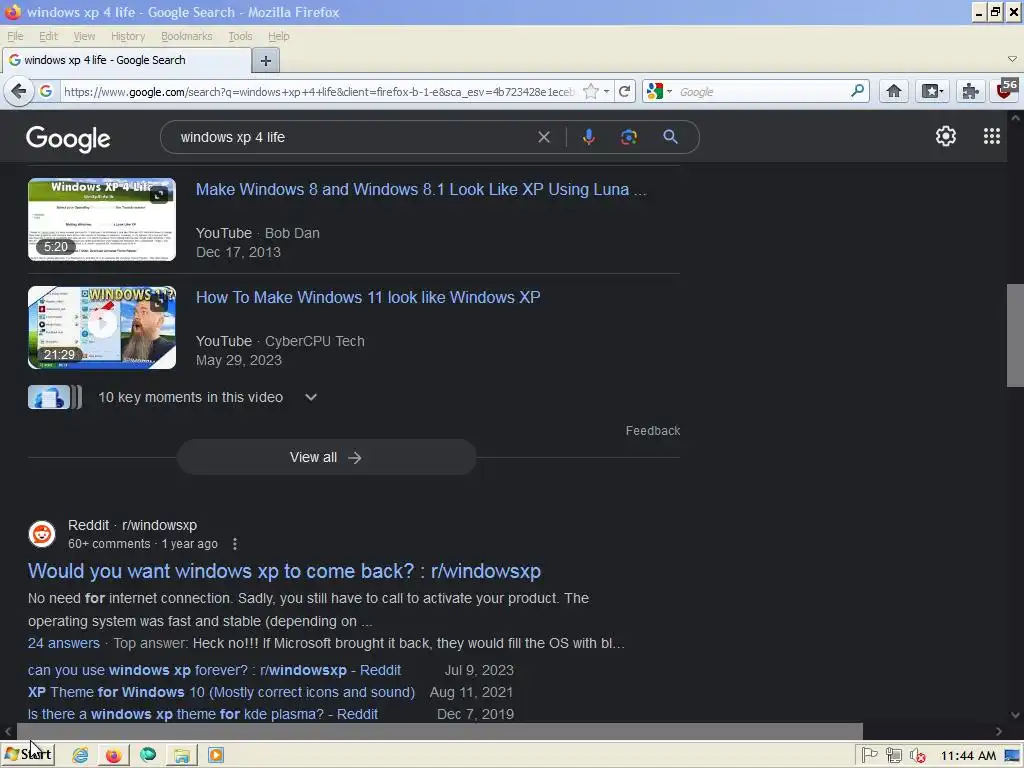Image resolution: width=1024 pixels, height=768 pixels.
Task: Click the View all button
Action: tap(327, 457)
